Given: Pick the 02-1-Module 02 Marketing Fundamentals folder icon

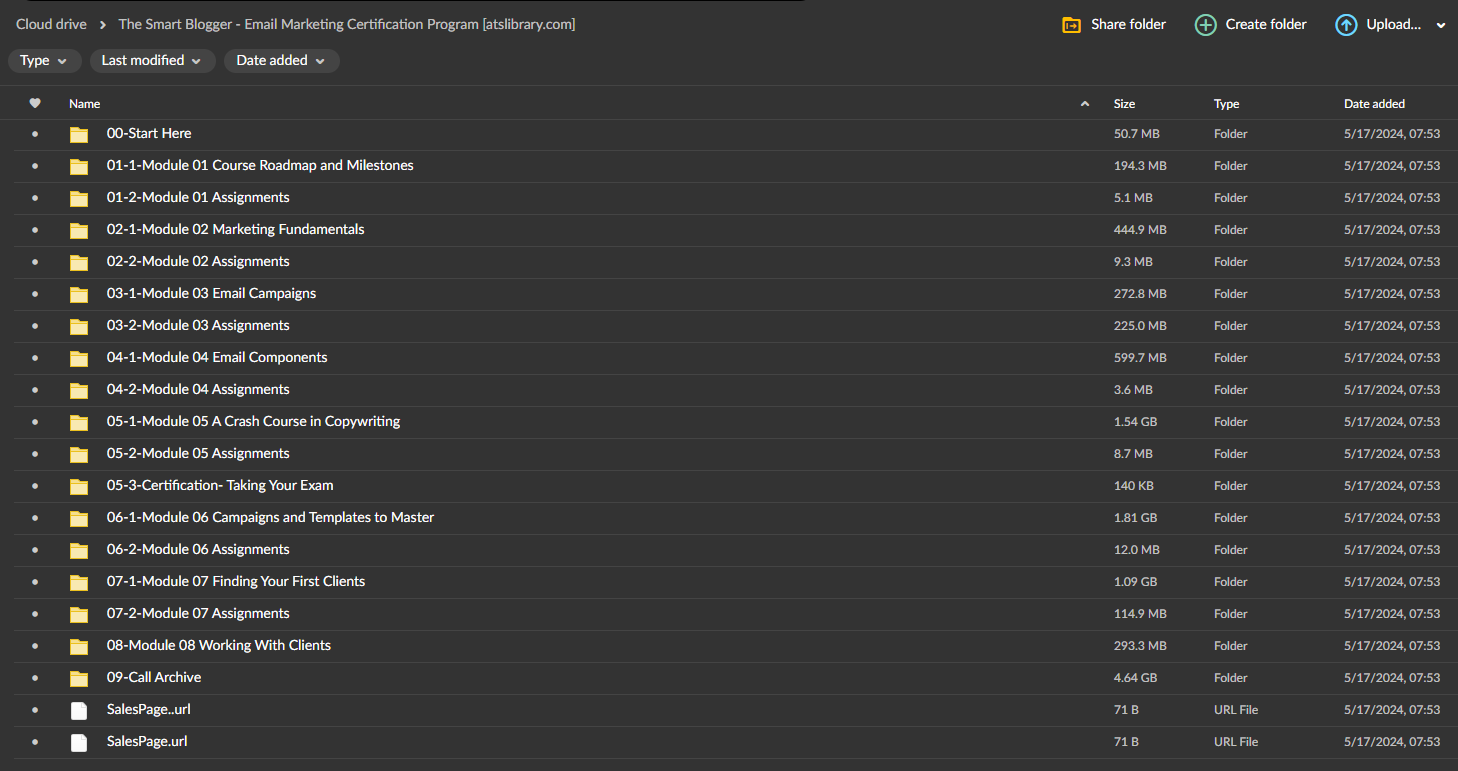Looking at the screenshot, I should point(79,230).
